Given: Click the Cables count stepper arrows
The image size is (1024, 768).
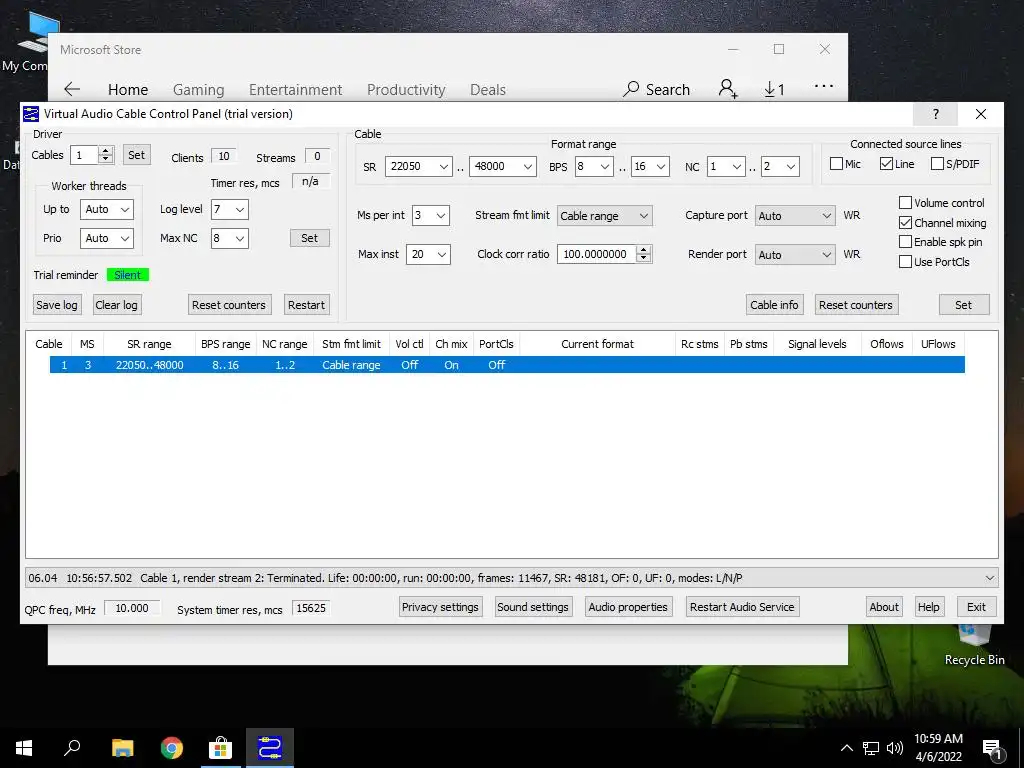Looking at the screenshot, I should (106, 155).
